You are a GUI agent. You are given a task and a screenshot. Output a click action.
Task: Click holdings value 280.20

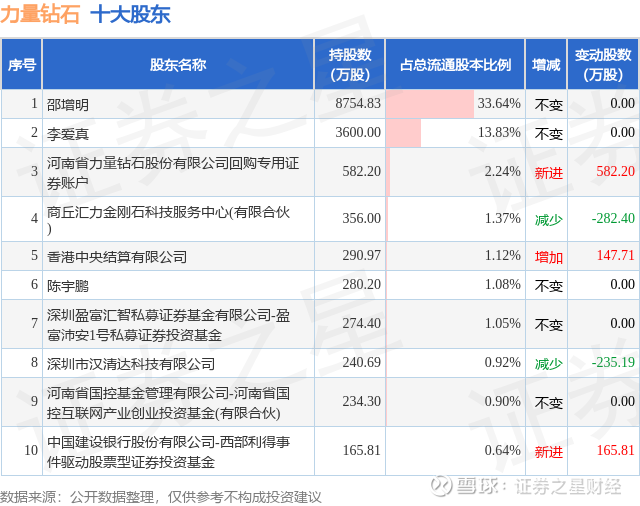[x=362, y=284]
